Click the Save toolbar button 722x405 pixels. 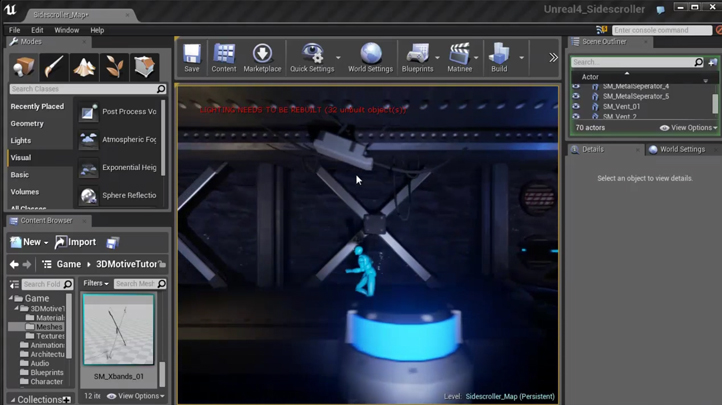click(x=192, y=58)
